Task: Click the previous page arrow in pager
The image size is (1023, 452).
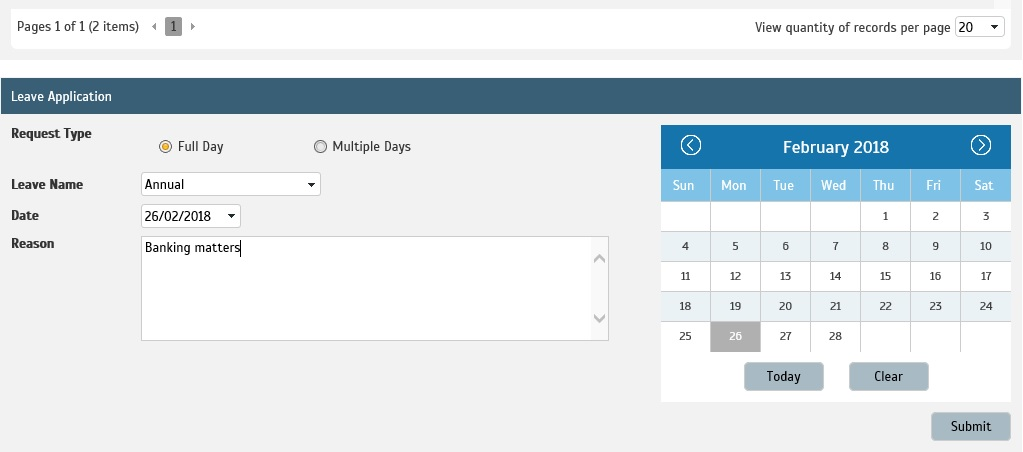Action: pyautogui.click(x=154, y=27)
